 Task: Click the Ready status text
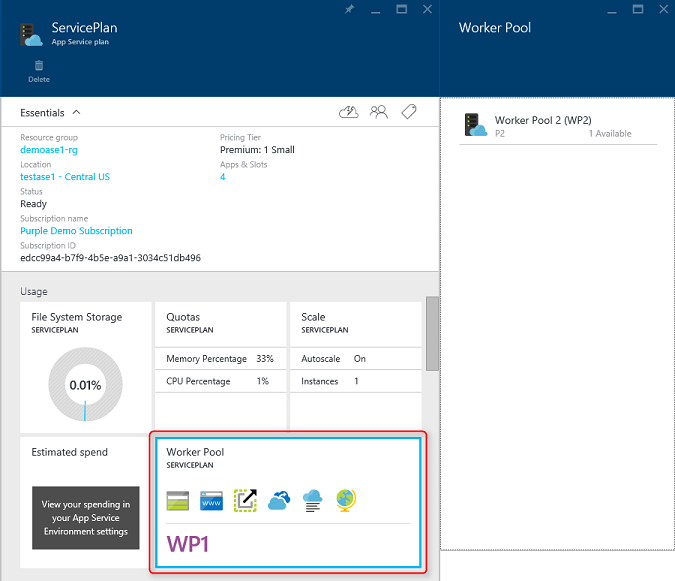34,204
